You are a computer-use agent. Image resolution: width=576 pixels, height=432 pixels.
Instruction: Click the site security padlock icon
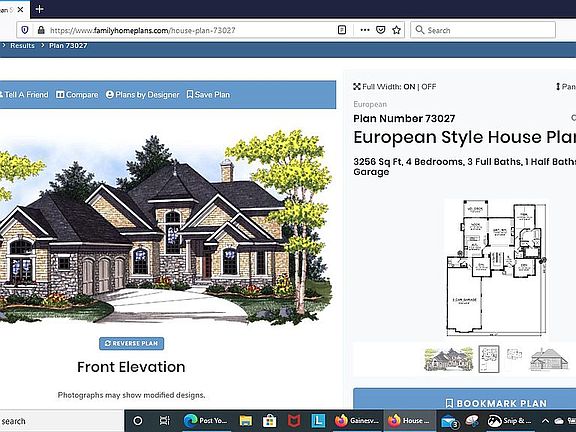click(41, 30)
